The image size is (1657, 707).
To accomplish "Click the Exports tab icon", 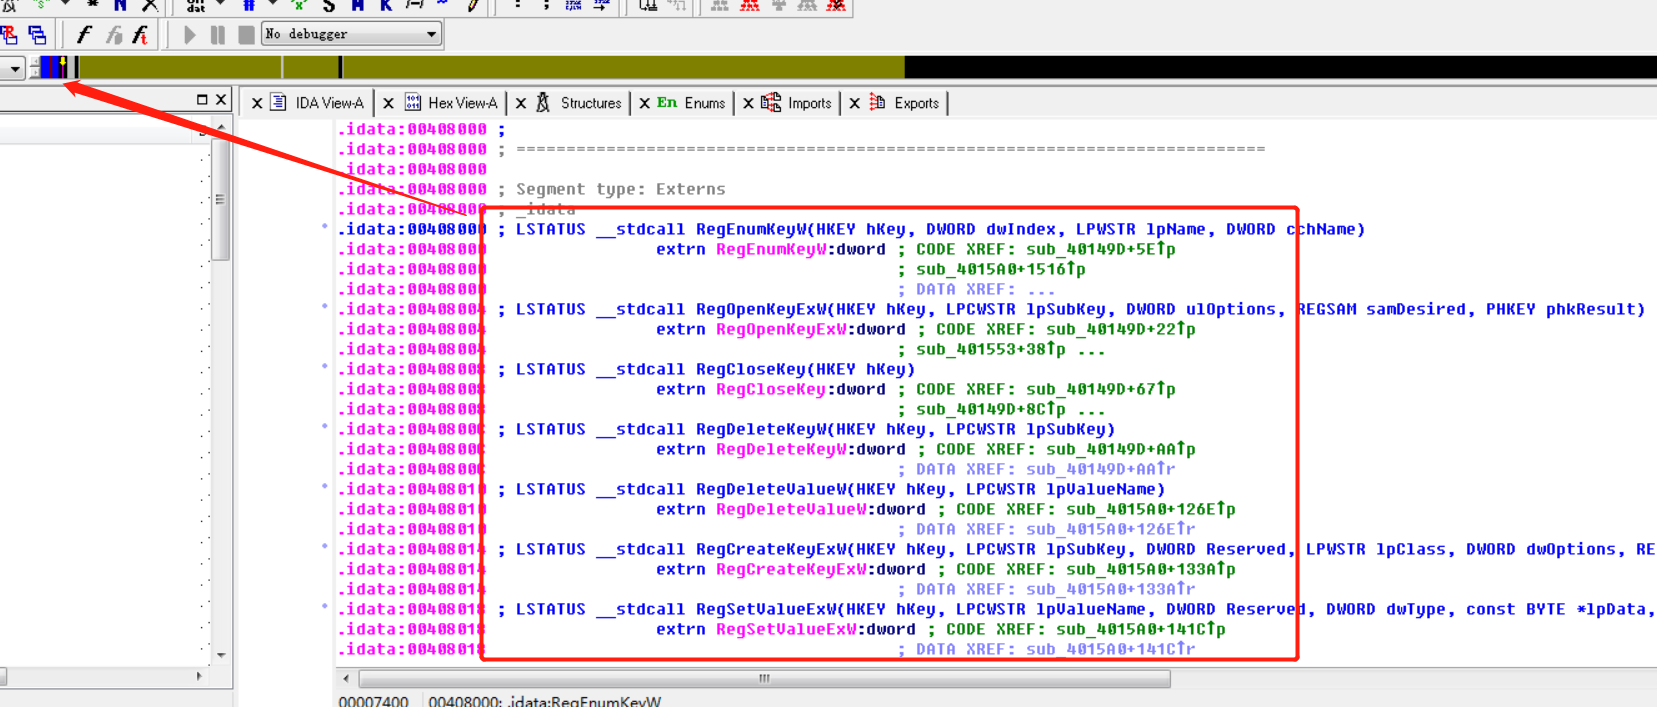I will click(877, 102).
